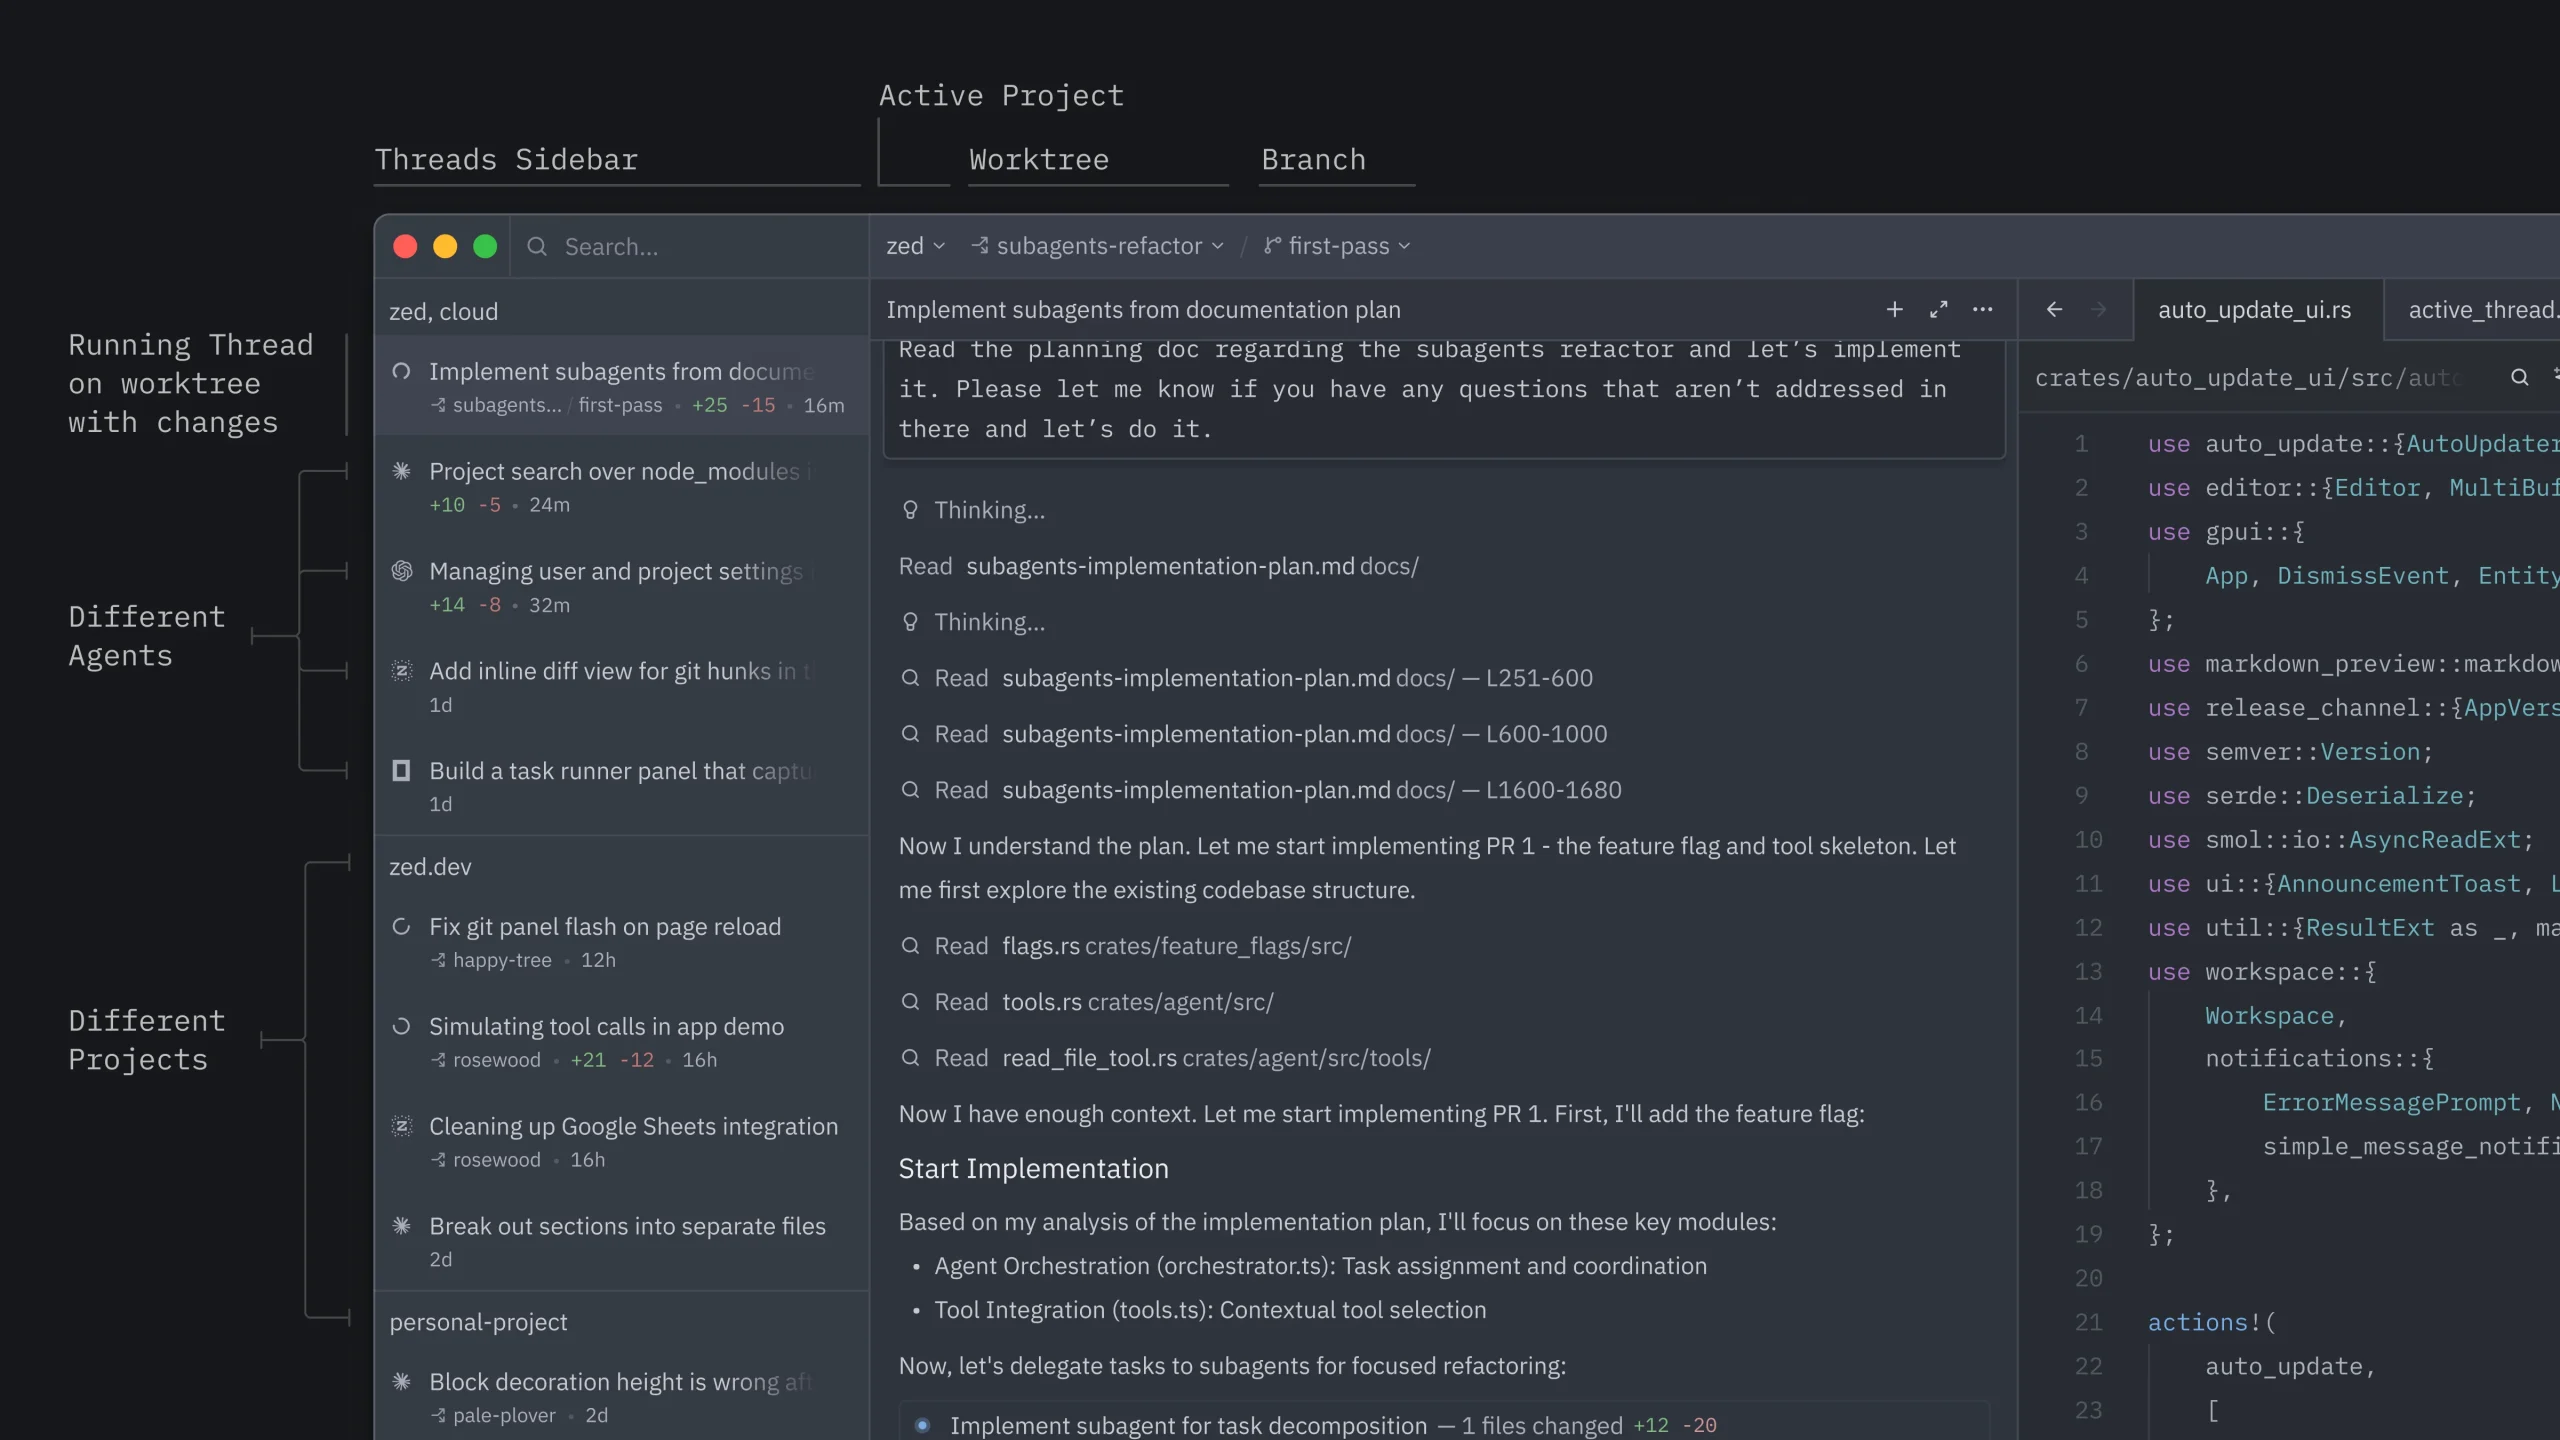Click the magnifier icon beside flags.rs read
The image size is (2560, 1440).
coord(910,946)
